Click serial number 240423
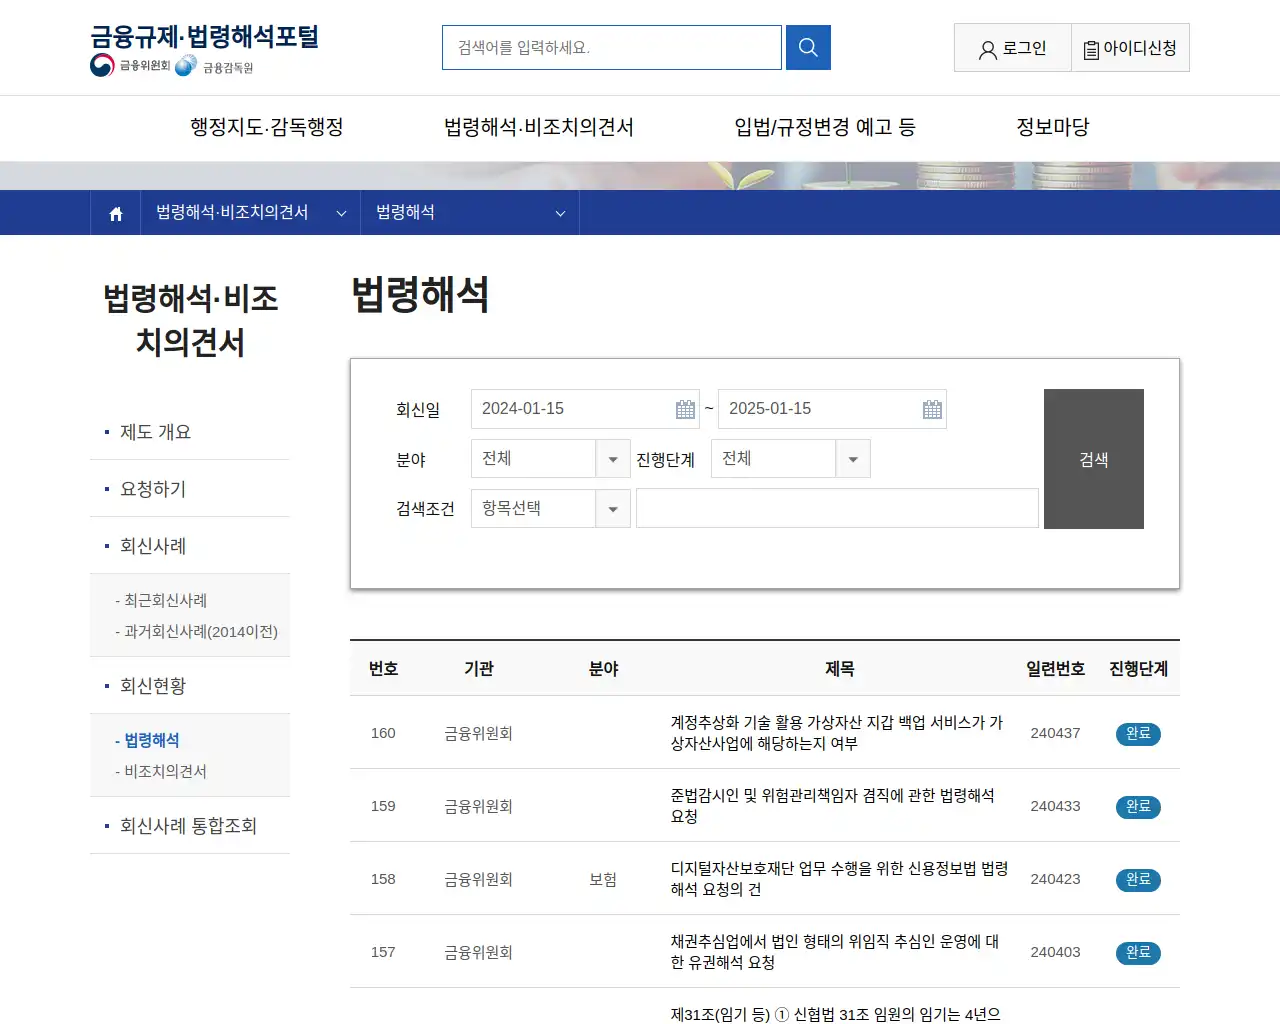1280x1024 pixels. click(x=1055, y=879)
